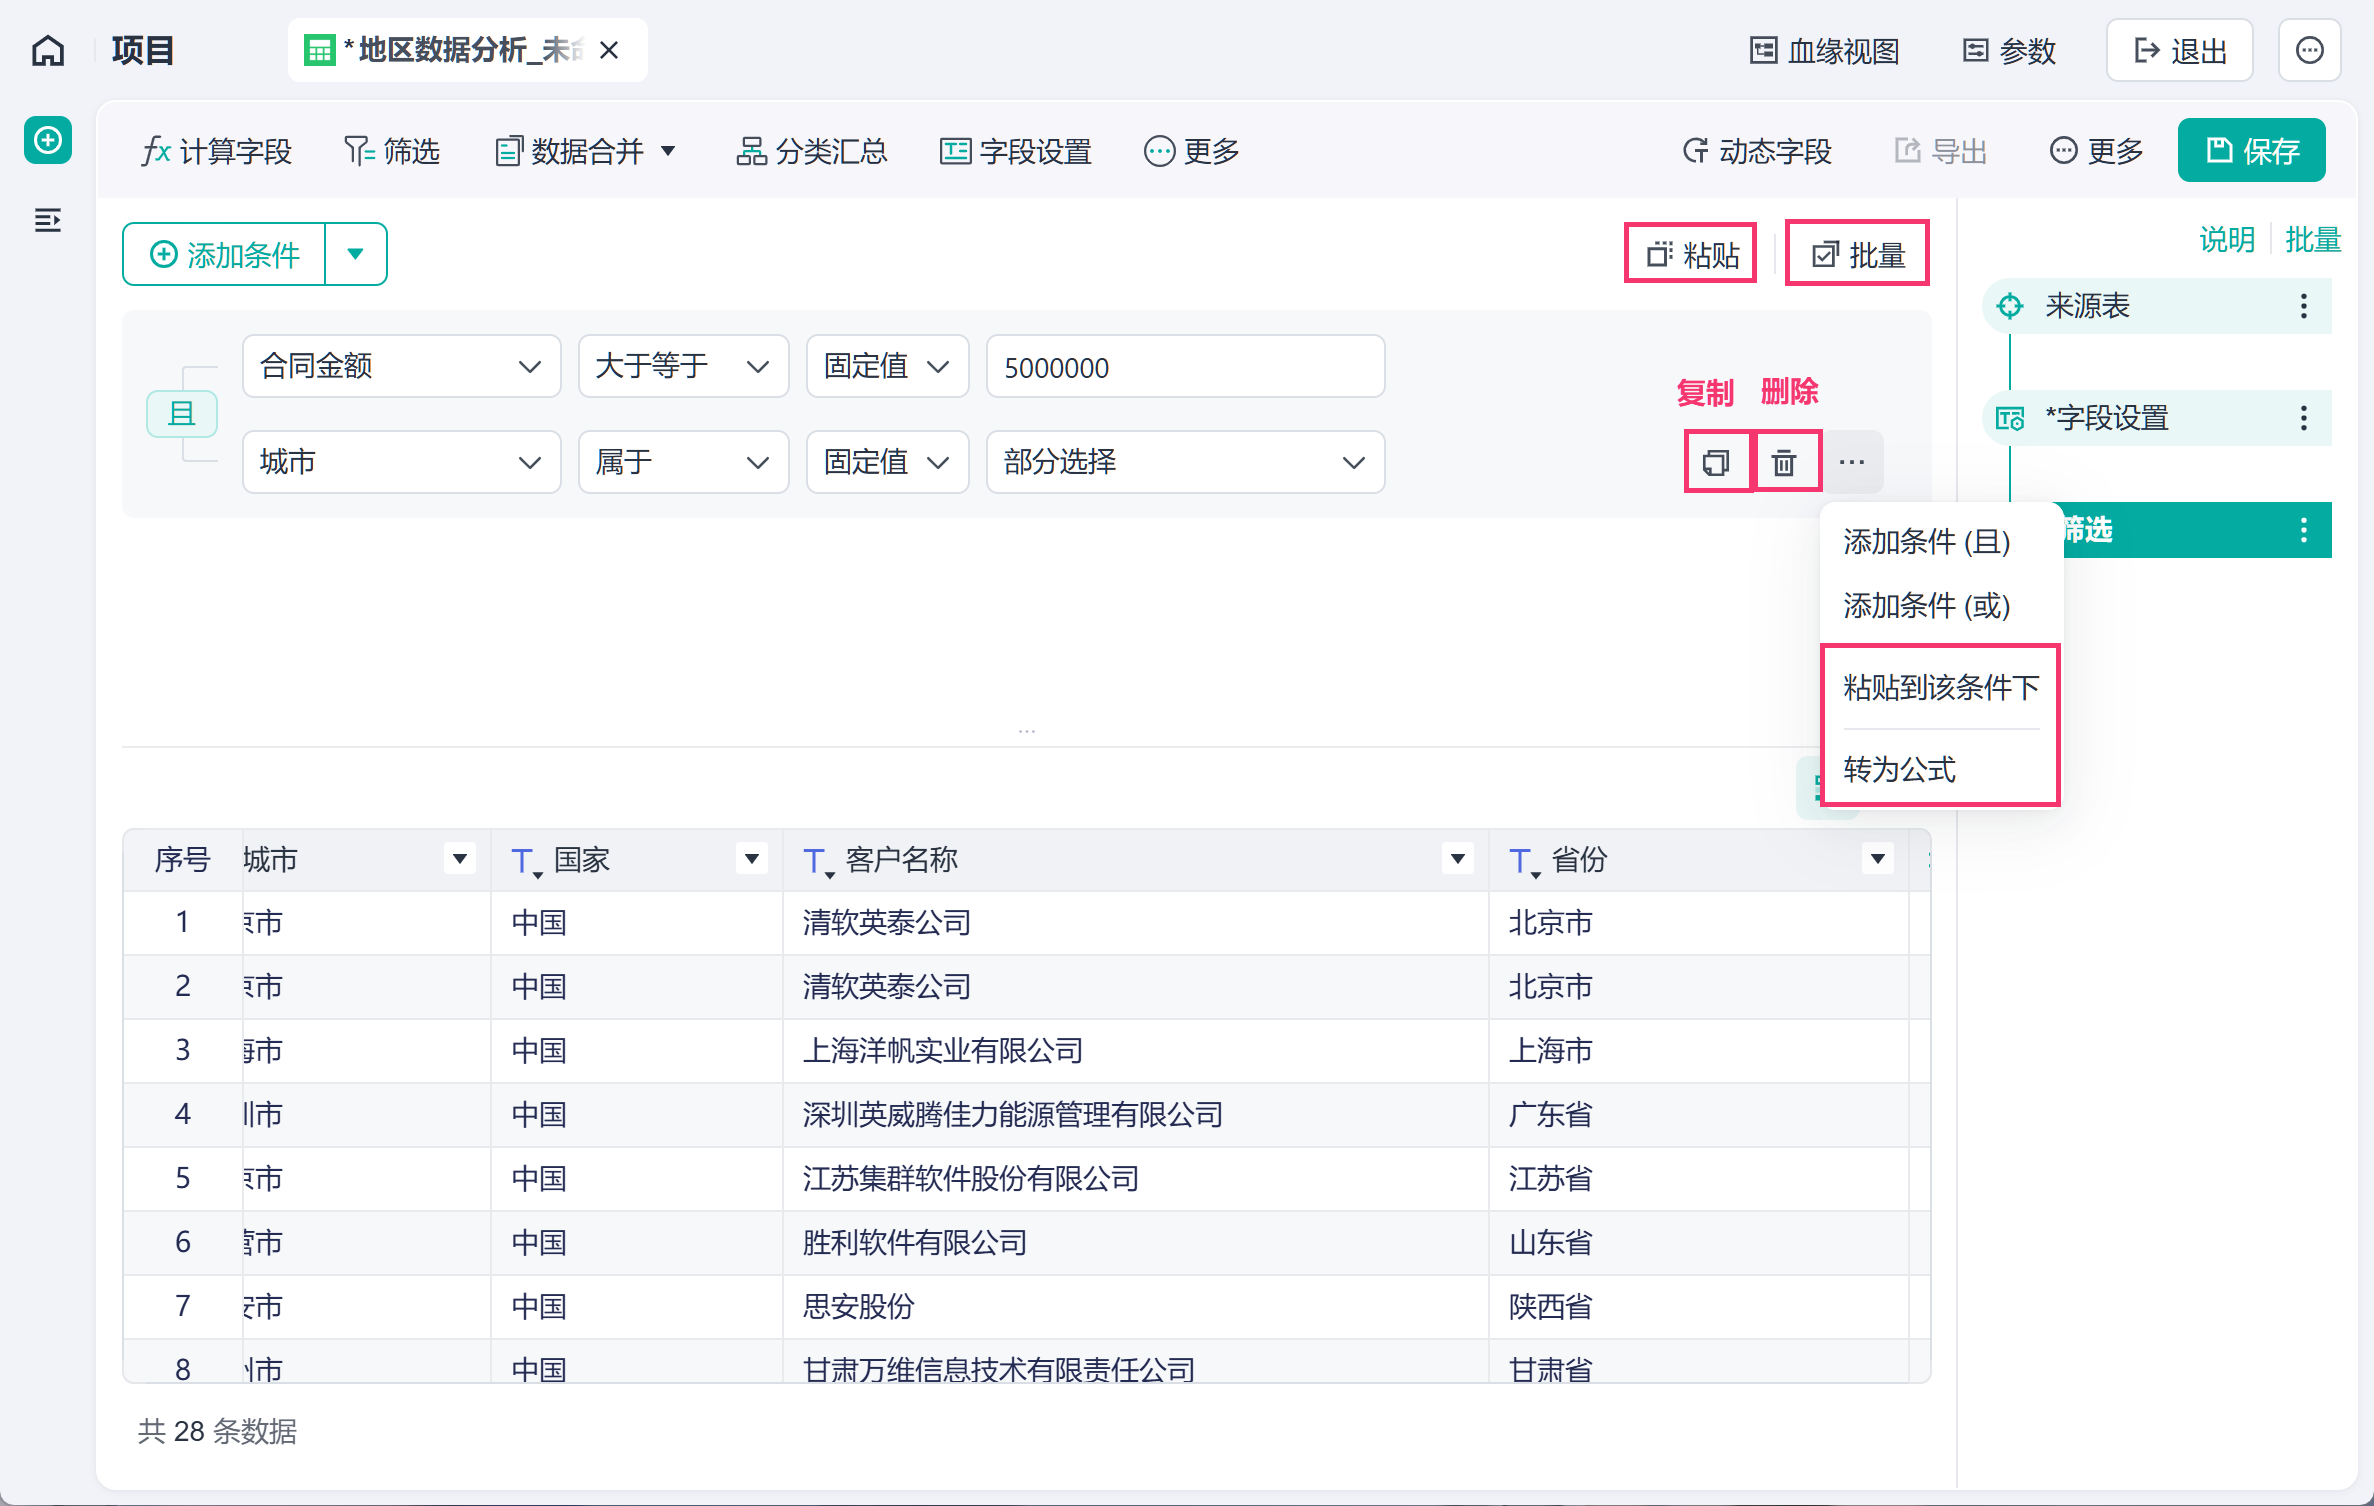Open the right toolbar 更多 menu
This screenshot has height=1506, width=2374.
pos(2096,151)
